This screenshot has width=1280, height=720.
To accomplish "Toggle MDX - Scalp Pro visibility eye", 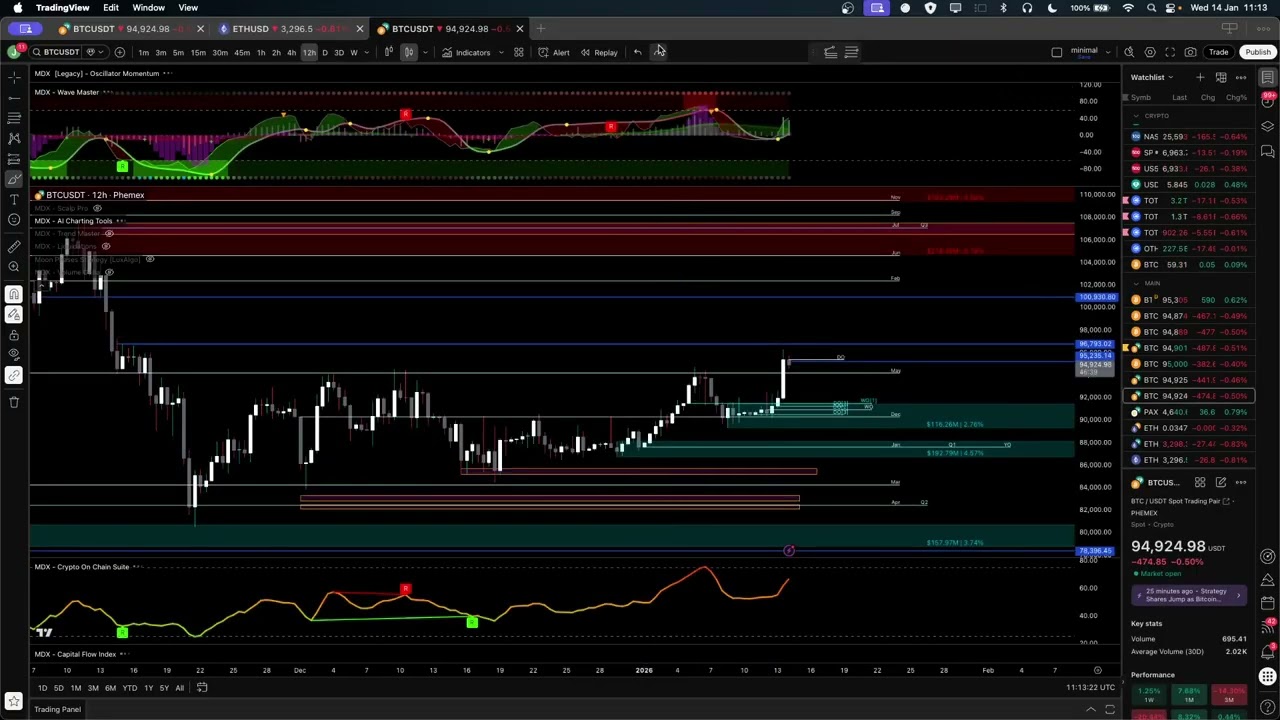I will pyautogui.click(x=97, y=208).
